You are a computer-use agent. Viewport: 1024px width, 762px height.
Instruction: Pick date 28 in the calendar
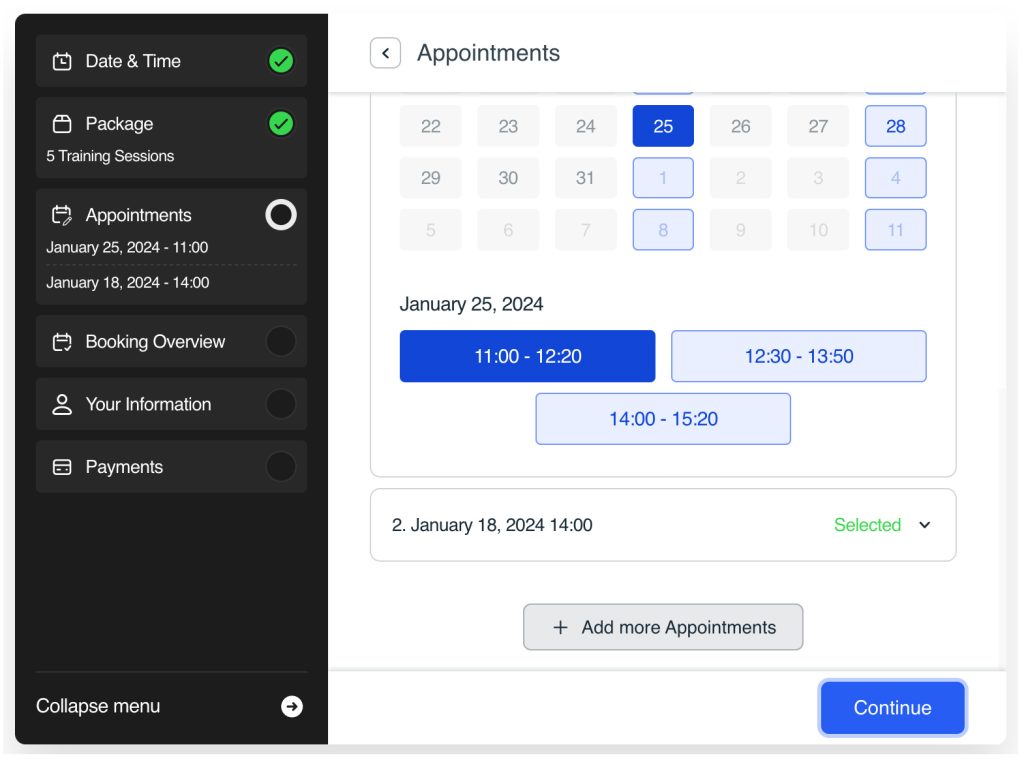click(895, 126)
